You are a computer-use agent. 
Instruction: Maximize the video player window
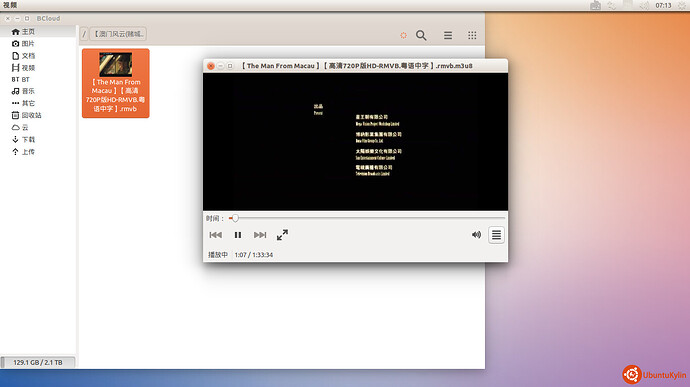click(x=230, y=66)
